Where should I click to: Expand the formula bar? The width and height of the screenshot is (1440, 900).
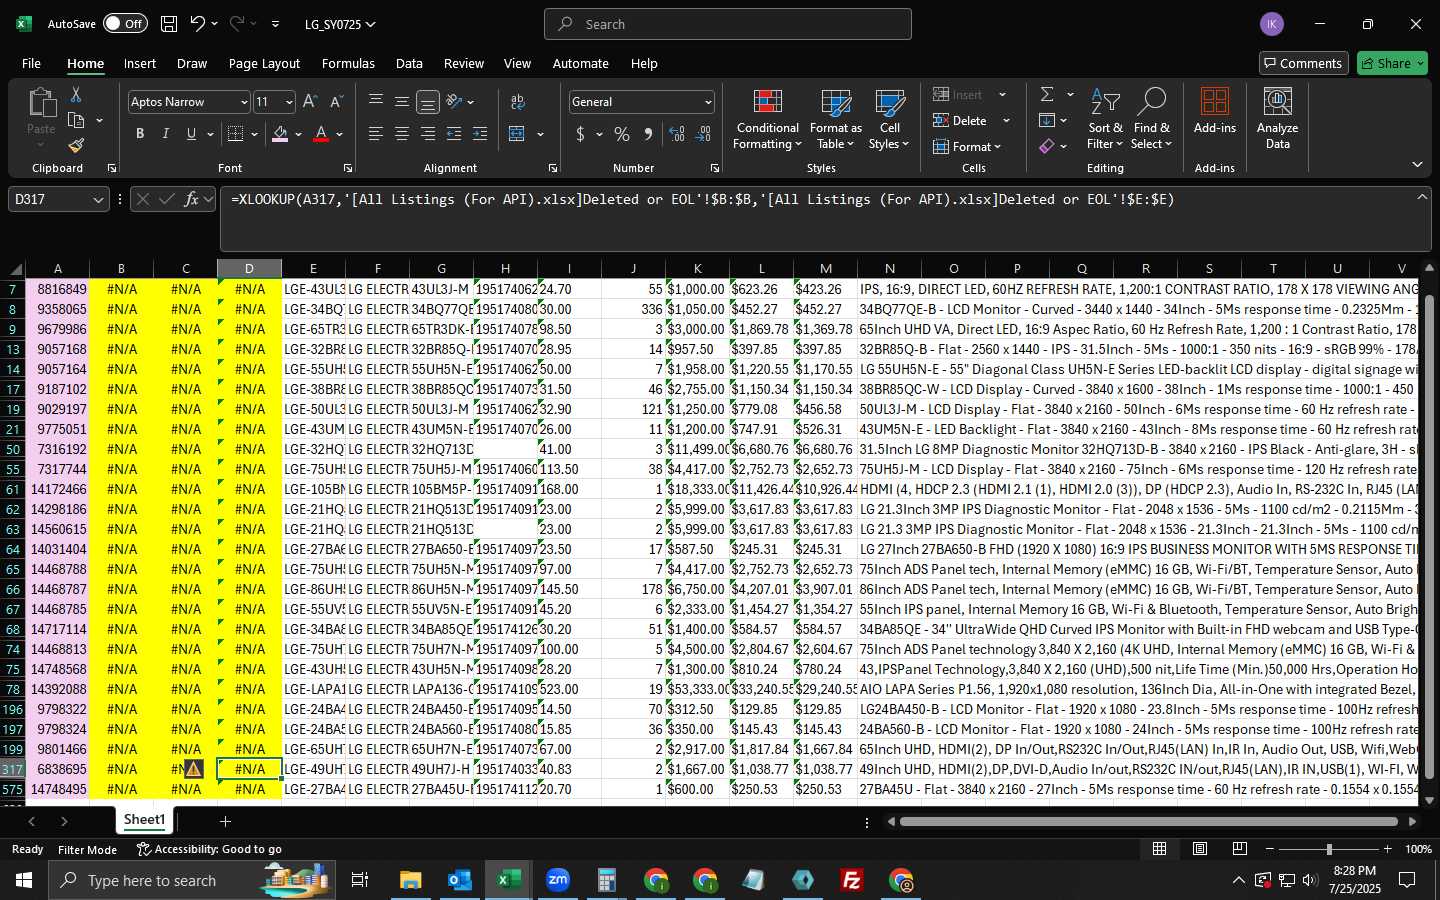tap(1421, 197)
